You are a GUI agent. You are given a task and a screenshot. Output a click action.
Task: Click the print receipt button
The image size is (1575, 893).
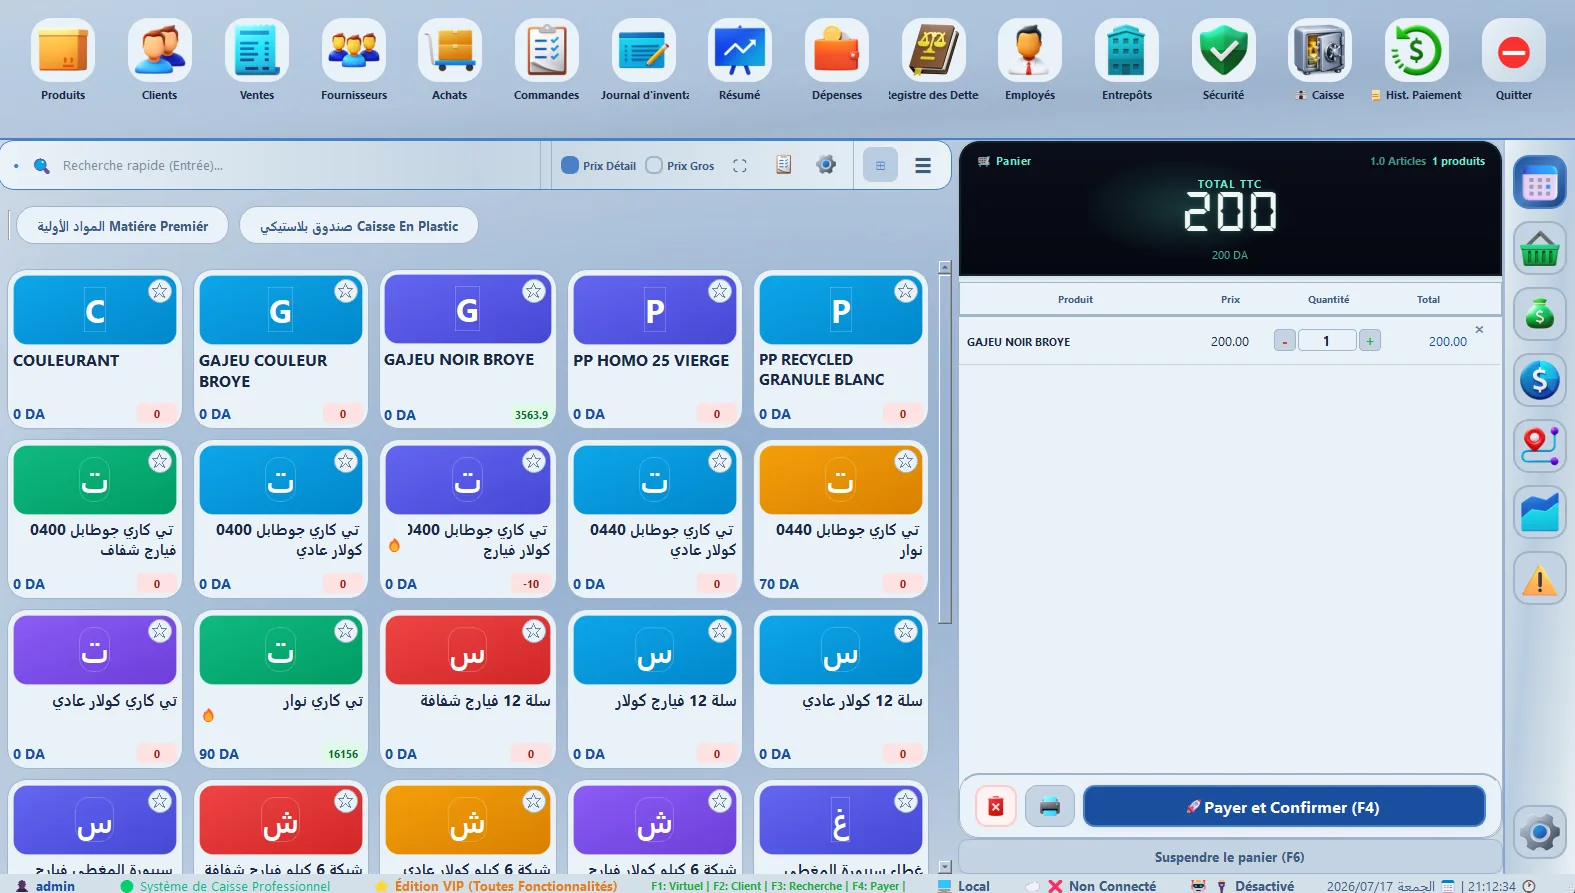1050,807
